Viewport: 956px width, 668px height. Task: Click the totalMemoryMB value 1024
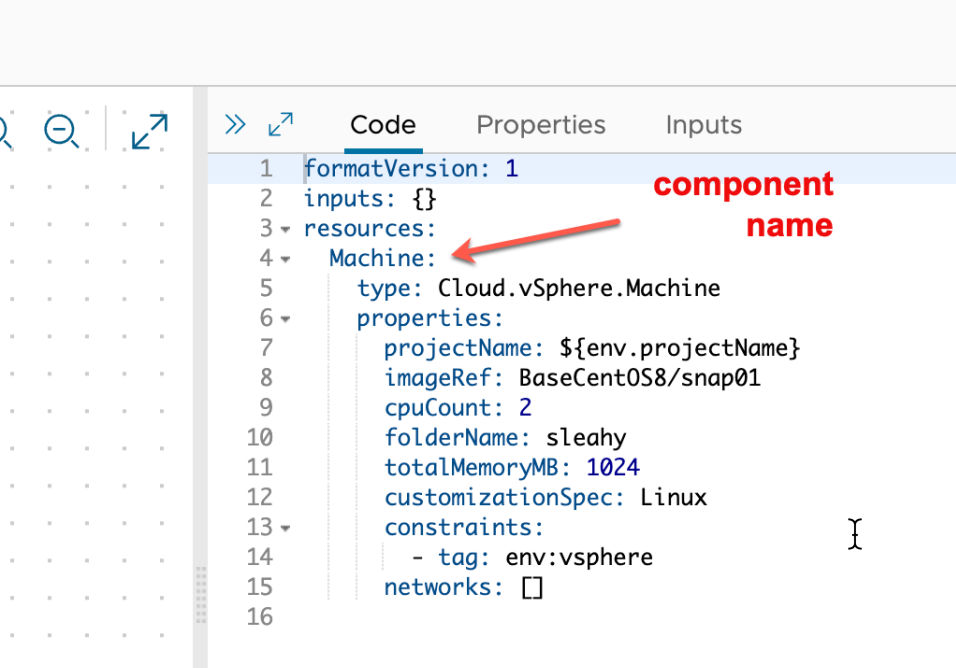612,468
